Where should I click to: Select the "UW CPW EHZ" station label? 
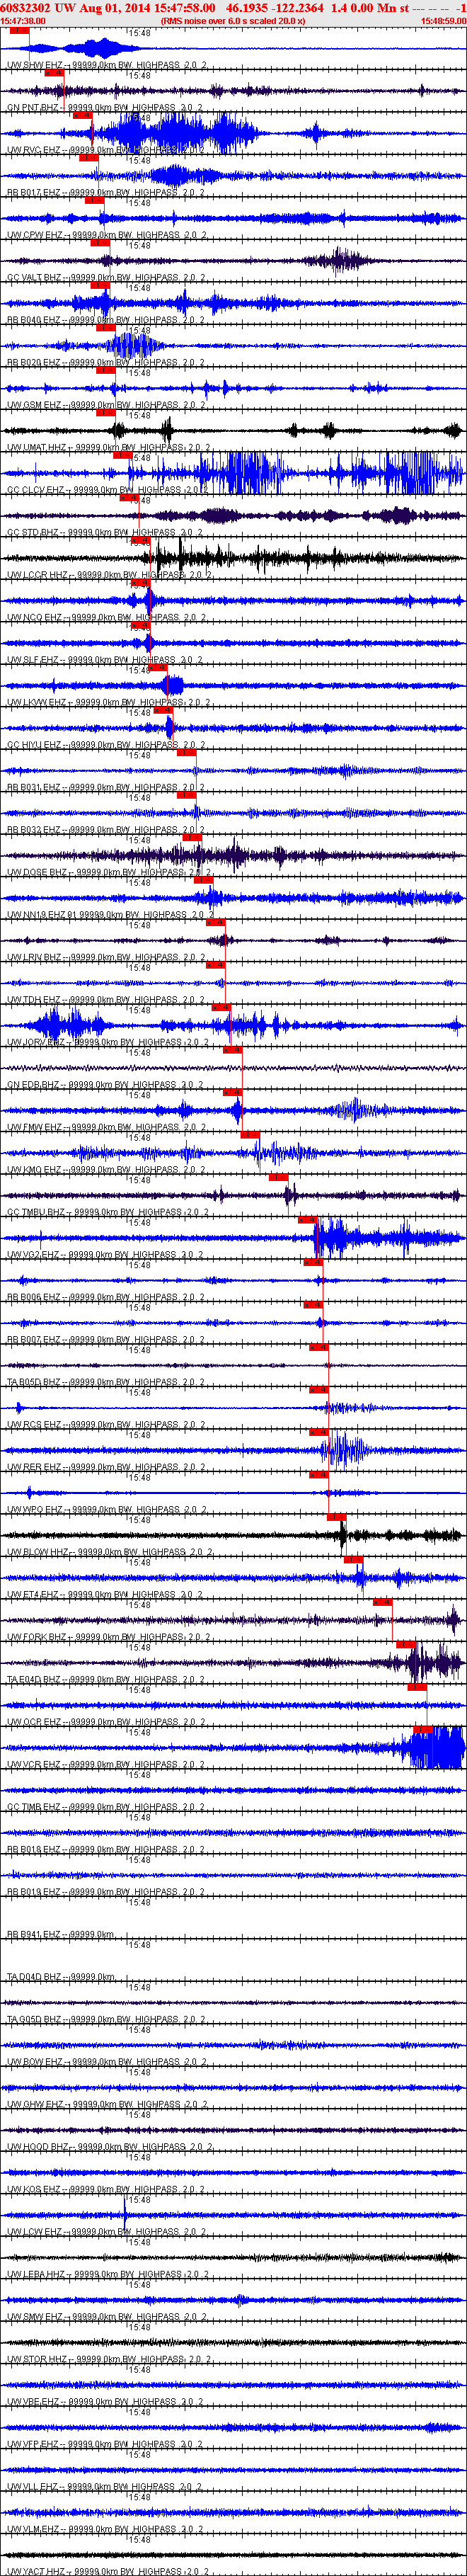34,235
